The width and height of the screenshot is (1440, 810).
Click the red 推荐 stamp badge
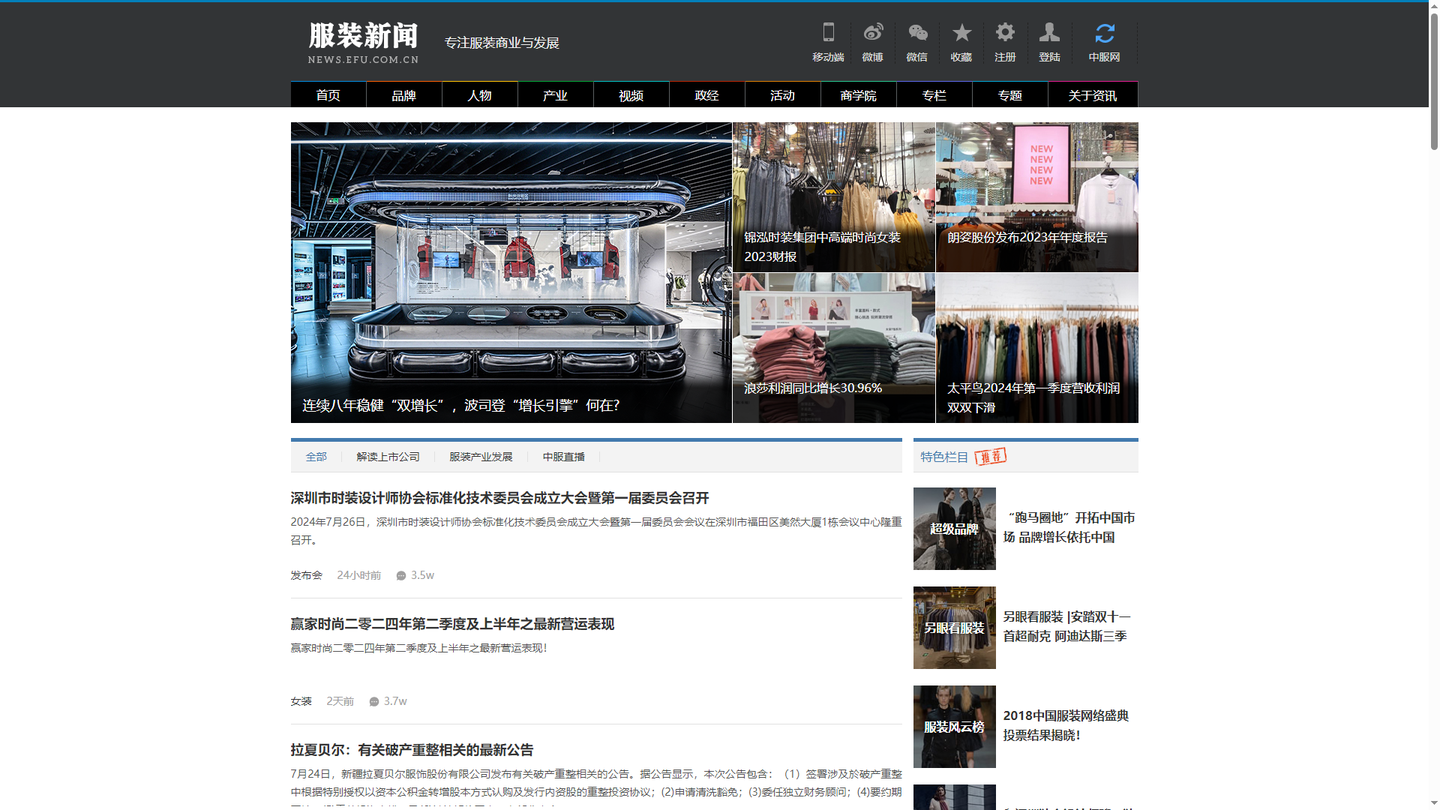[990, 456]
